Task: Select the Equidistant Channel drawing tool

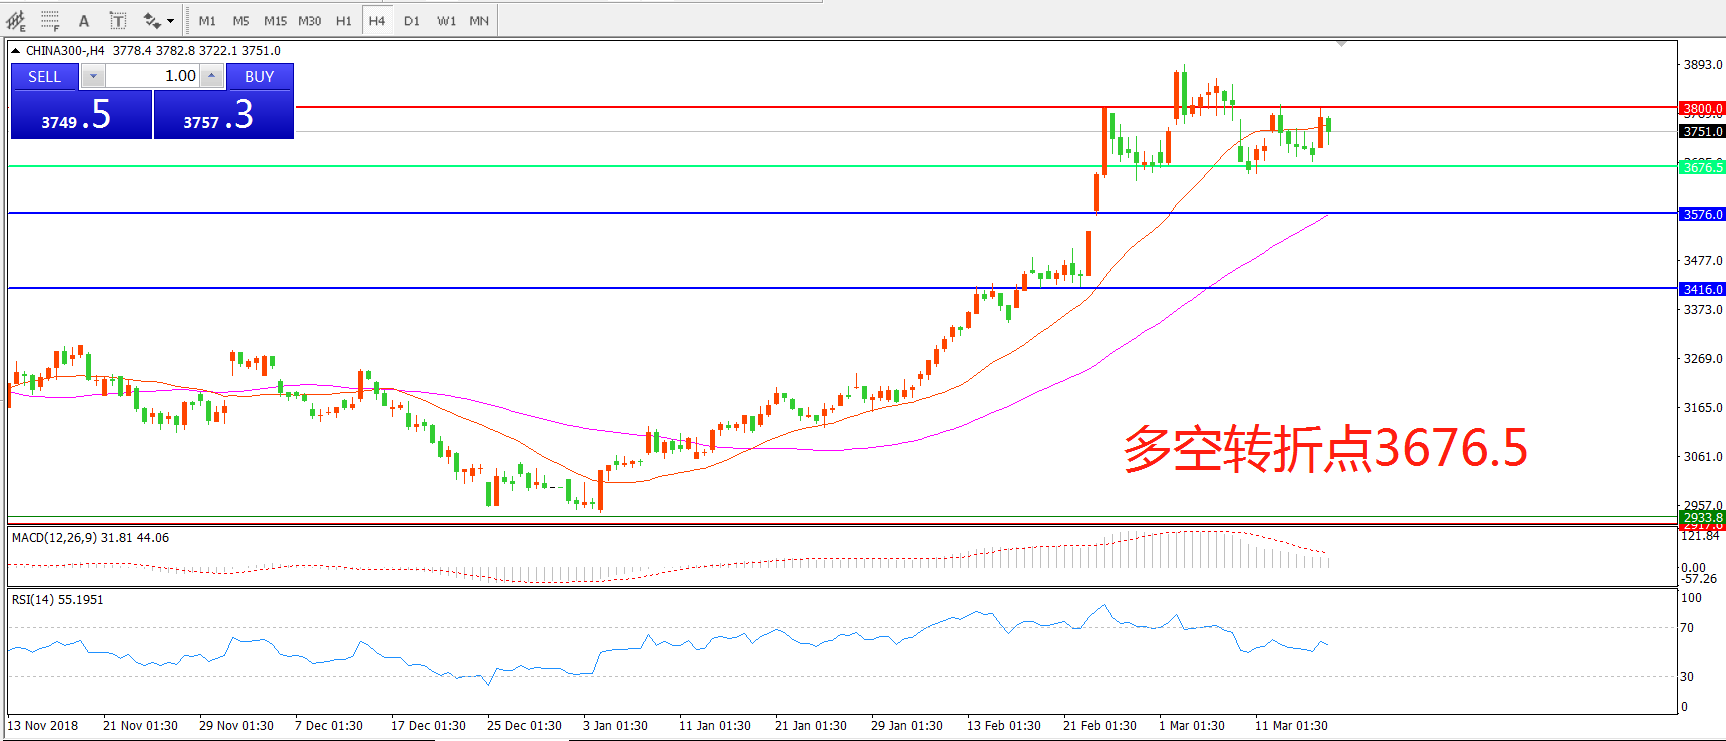Action: coord(16,20)
